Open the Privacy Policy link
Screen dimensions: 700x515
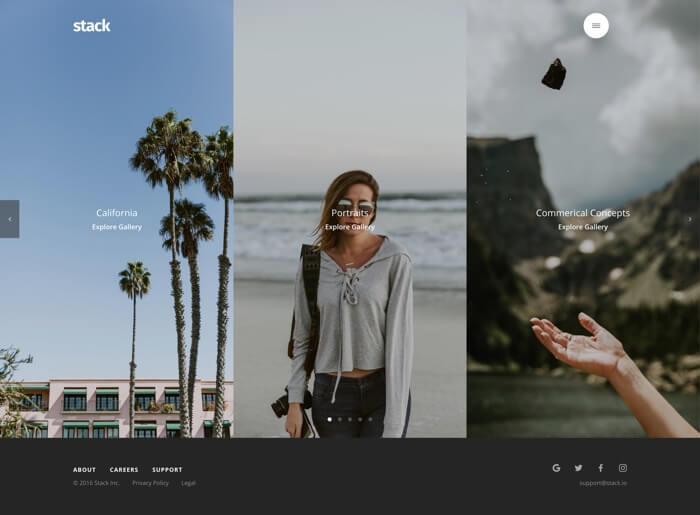pyautogui.click(x=150, y=483)
